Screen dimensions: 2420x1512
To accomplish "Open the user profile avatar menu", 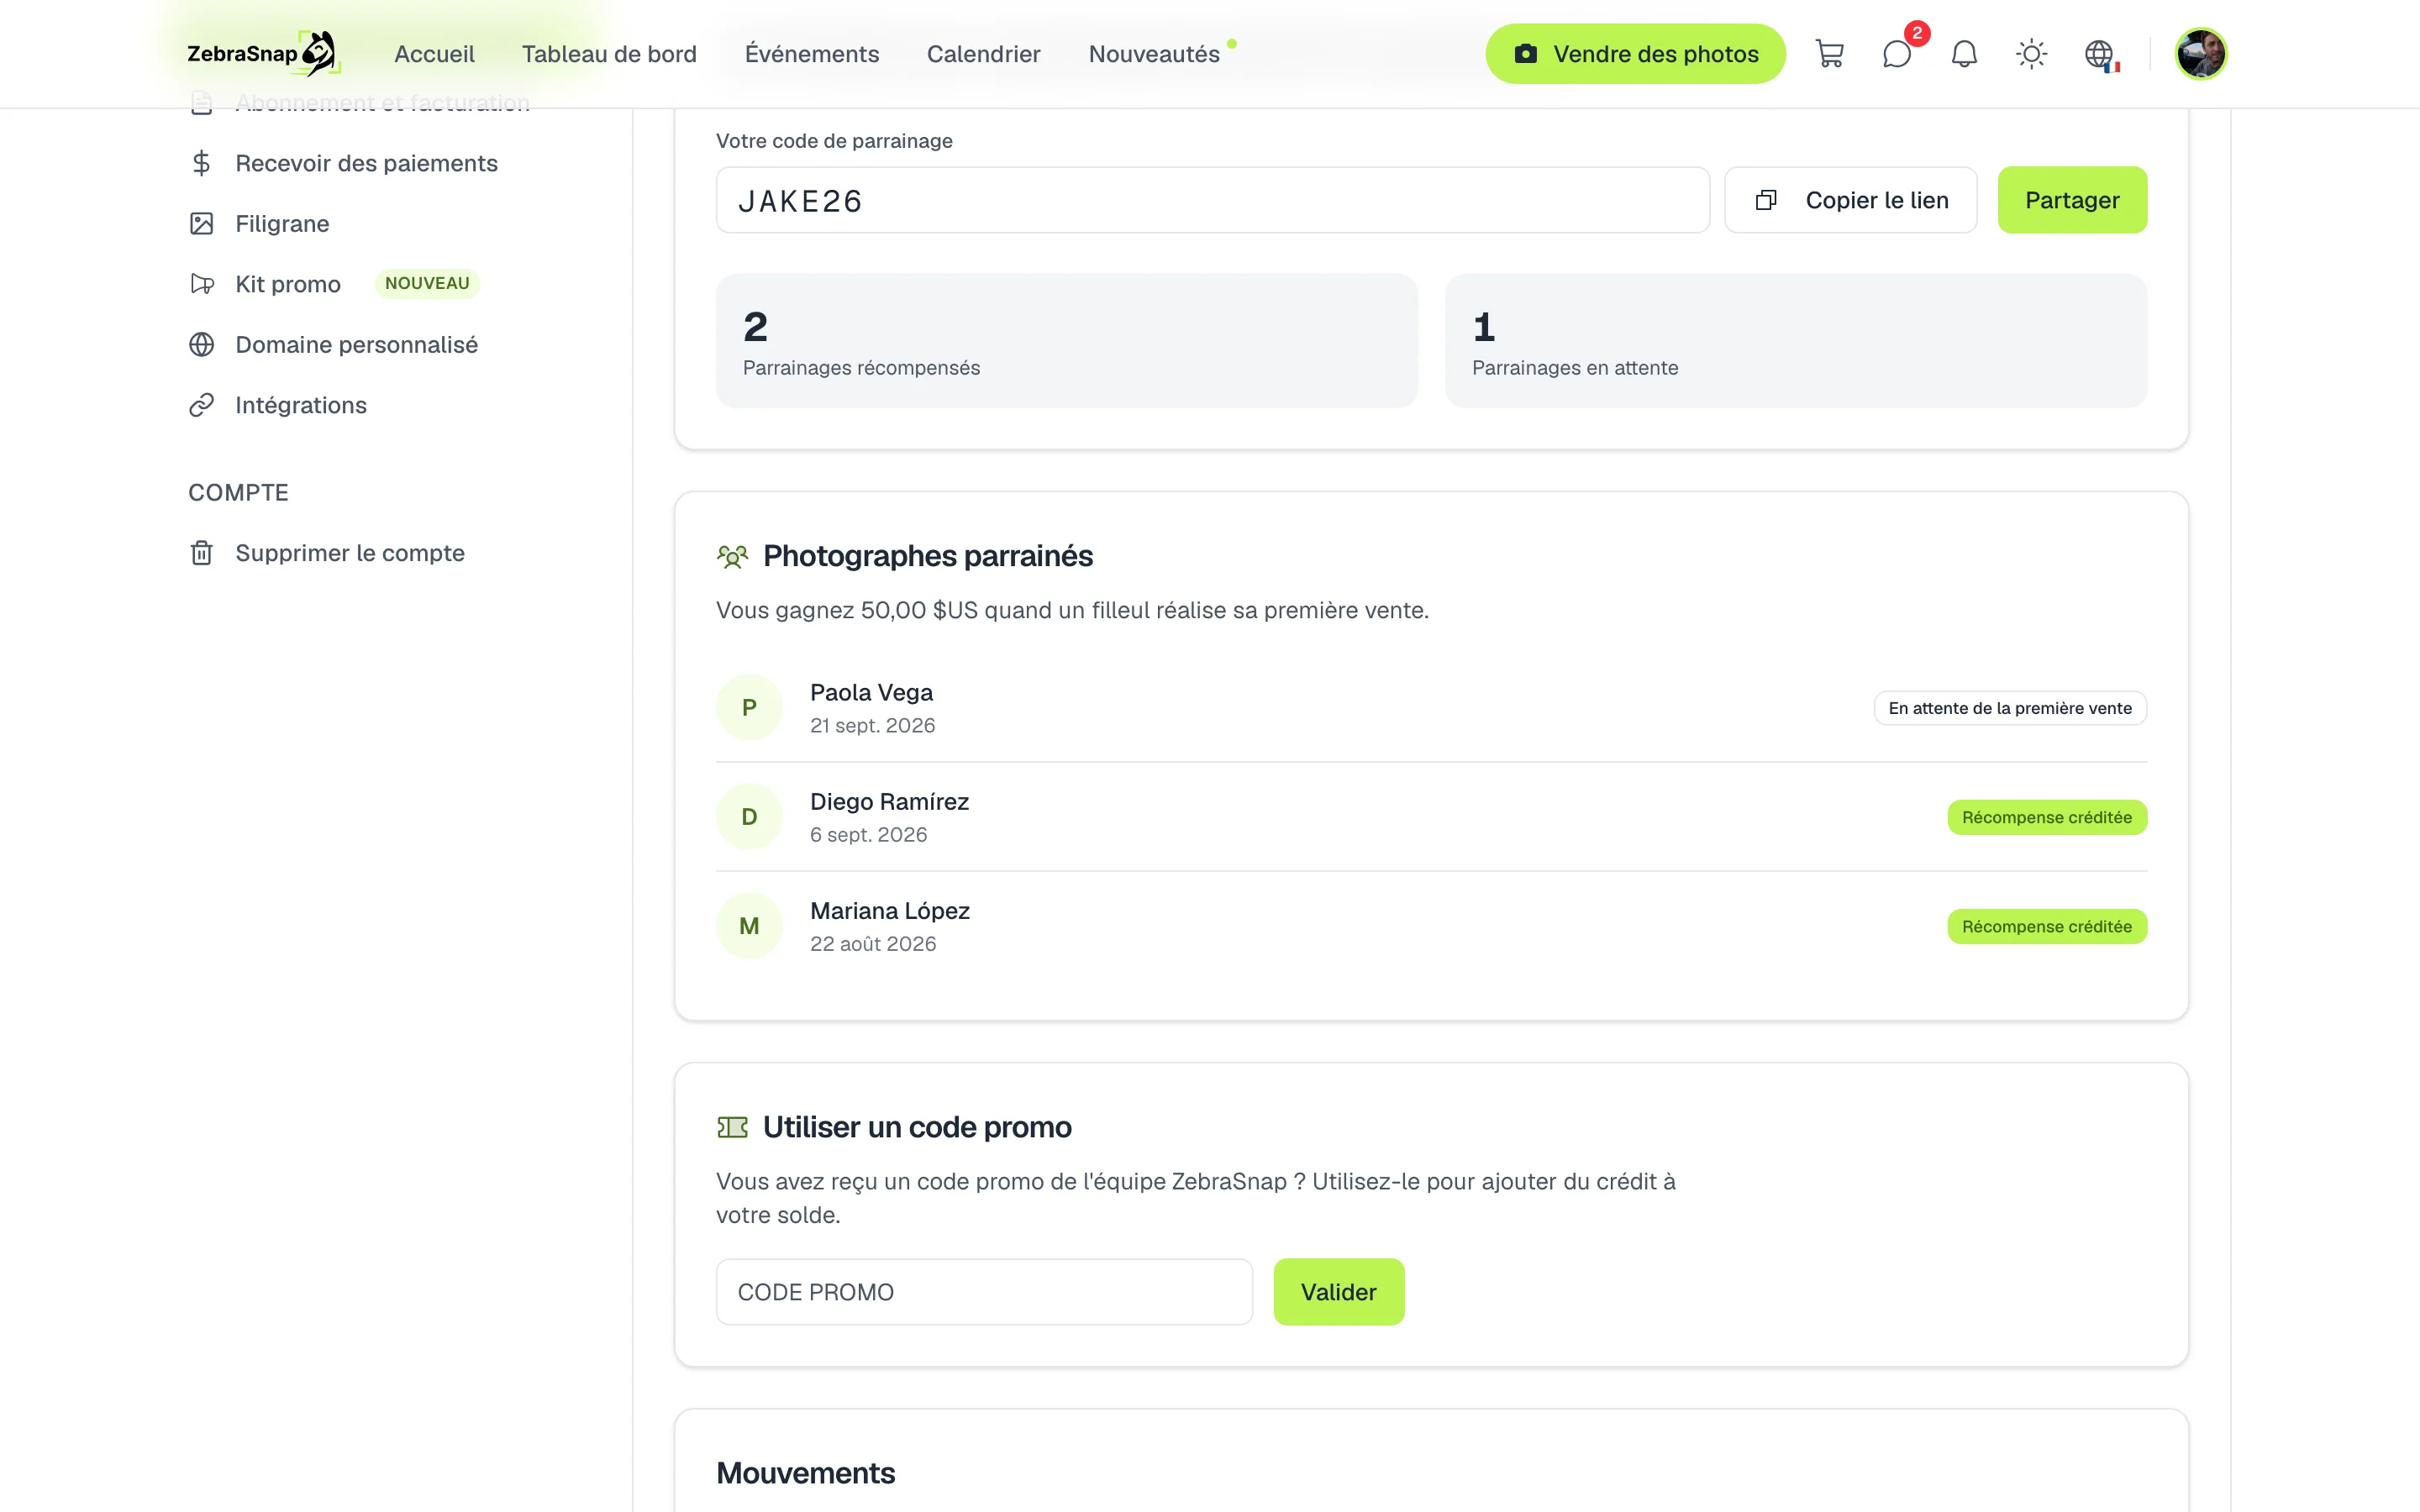I will pos(2201,54).
